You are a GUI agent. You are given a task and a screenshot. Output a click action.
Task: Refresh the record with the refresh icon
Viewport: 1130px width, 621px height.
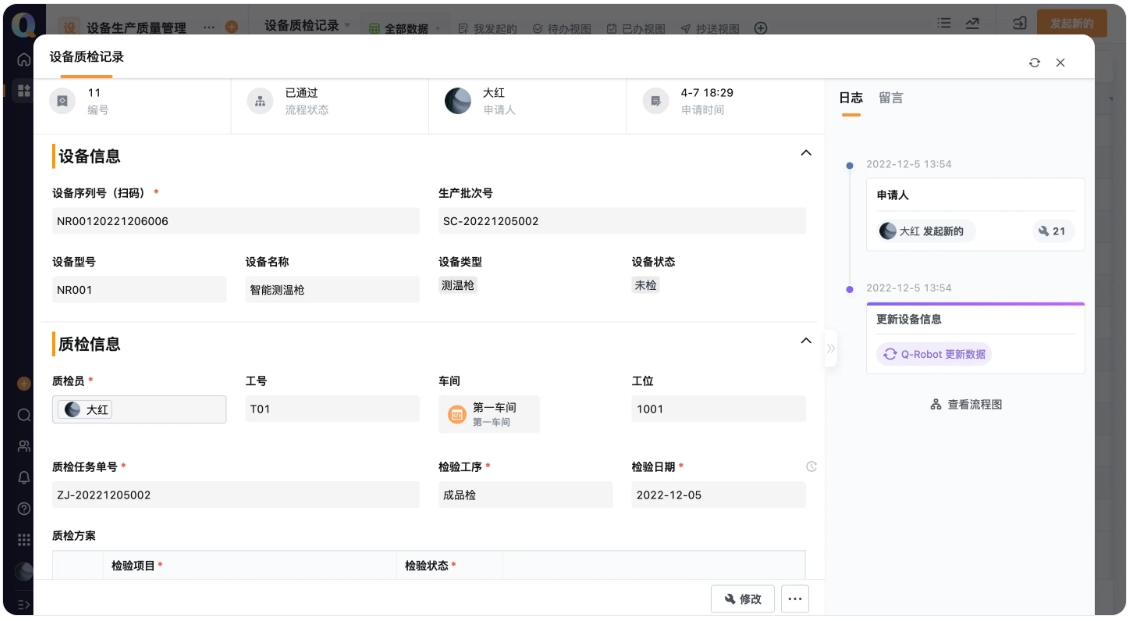click(1035, 60)
